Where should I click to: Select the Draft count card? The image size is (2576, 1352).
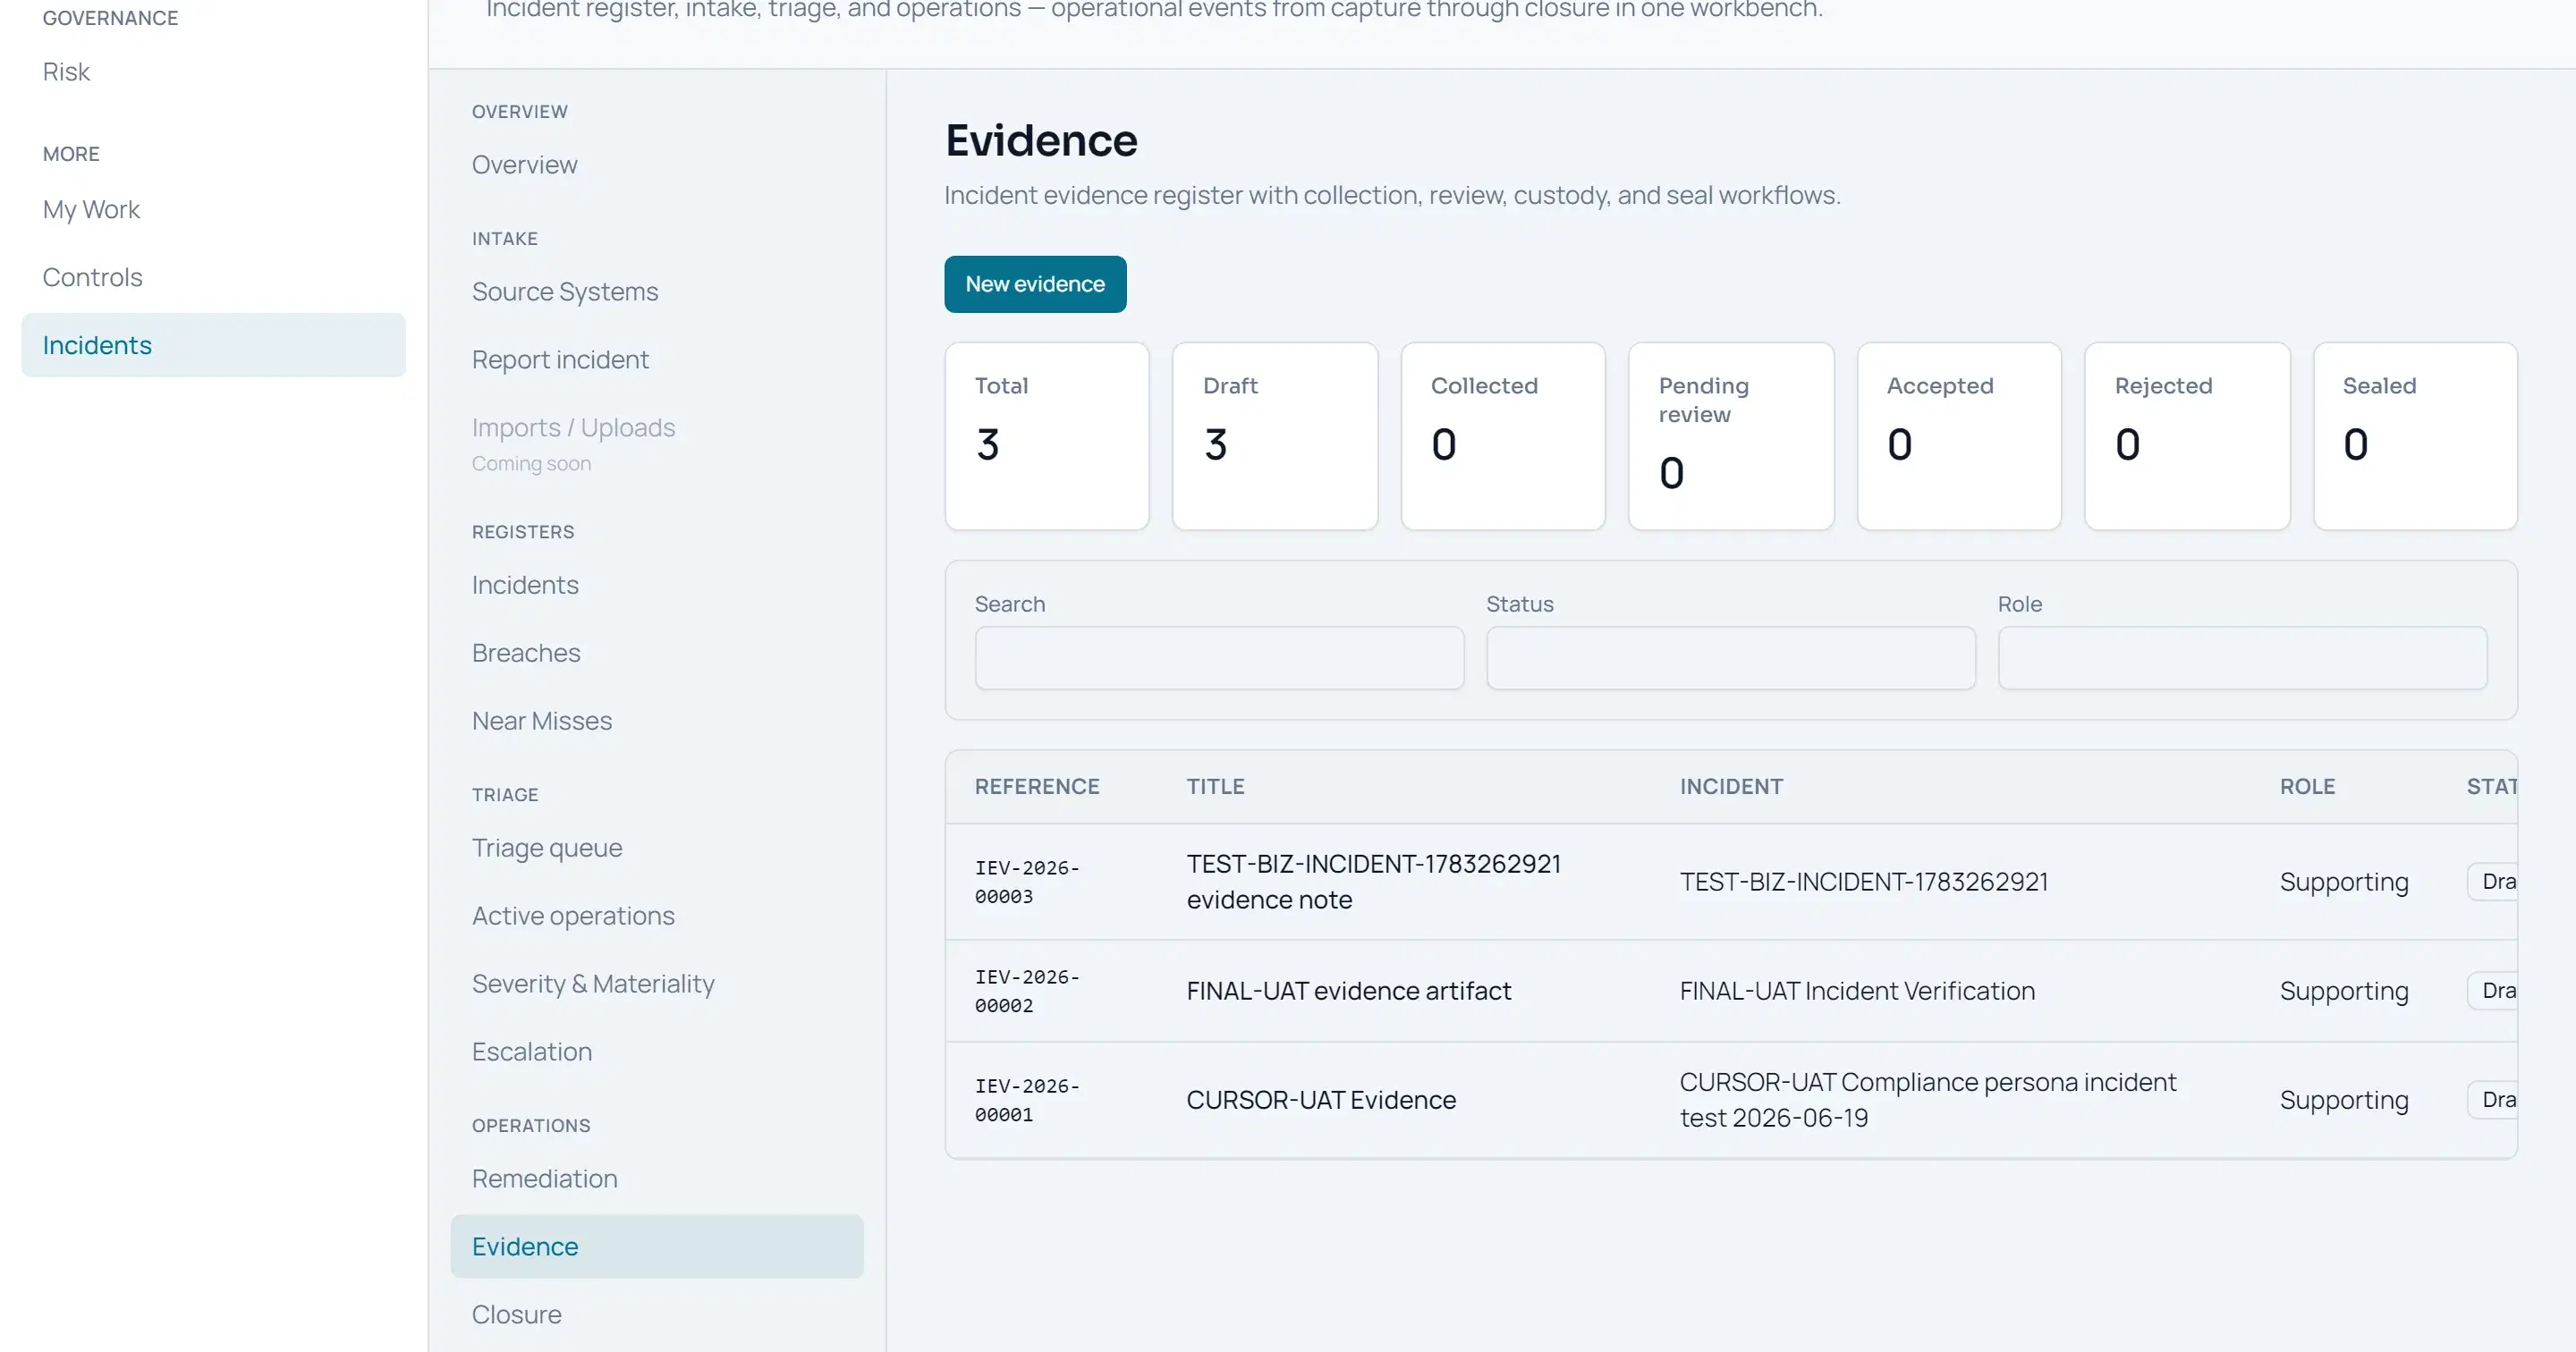1275,436
